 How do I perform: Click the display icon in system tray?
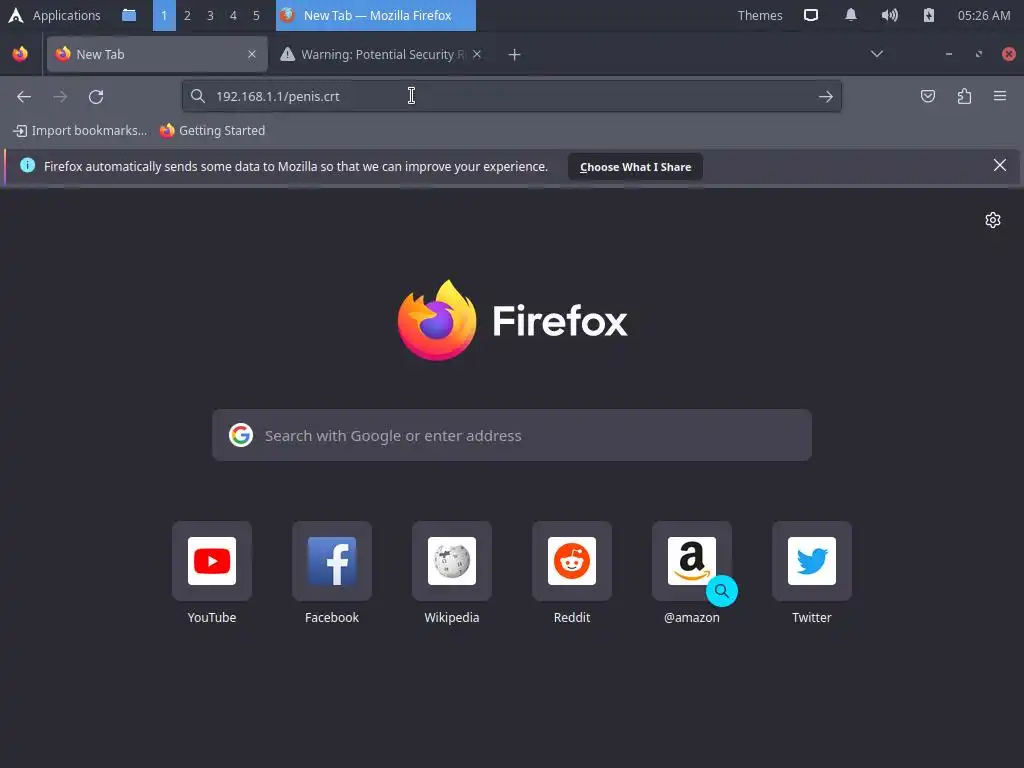pyautogui.click(x=810, y=15)
